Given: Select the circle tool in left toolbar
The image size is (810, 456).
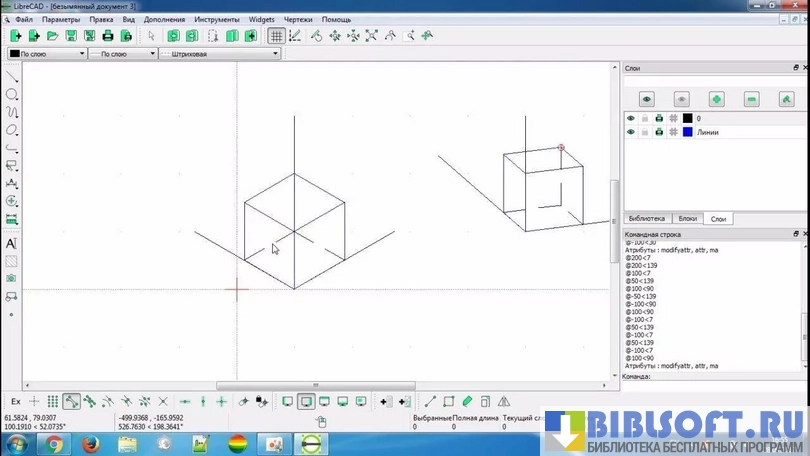Looking at the screenshot, I should [12, 95].
